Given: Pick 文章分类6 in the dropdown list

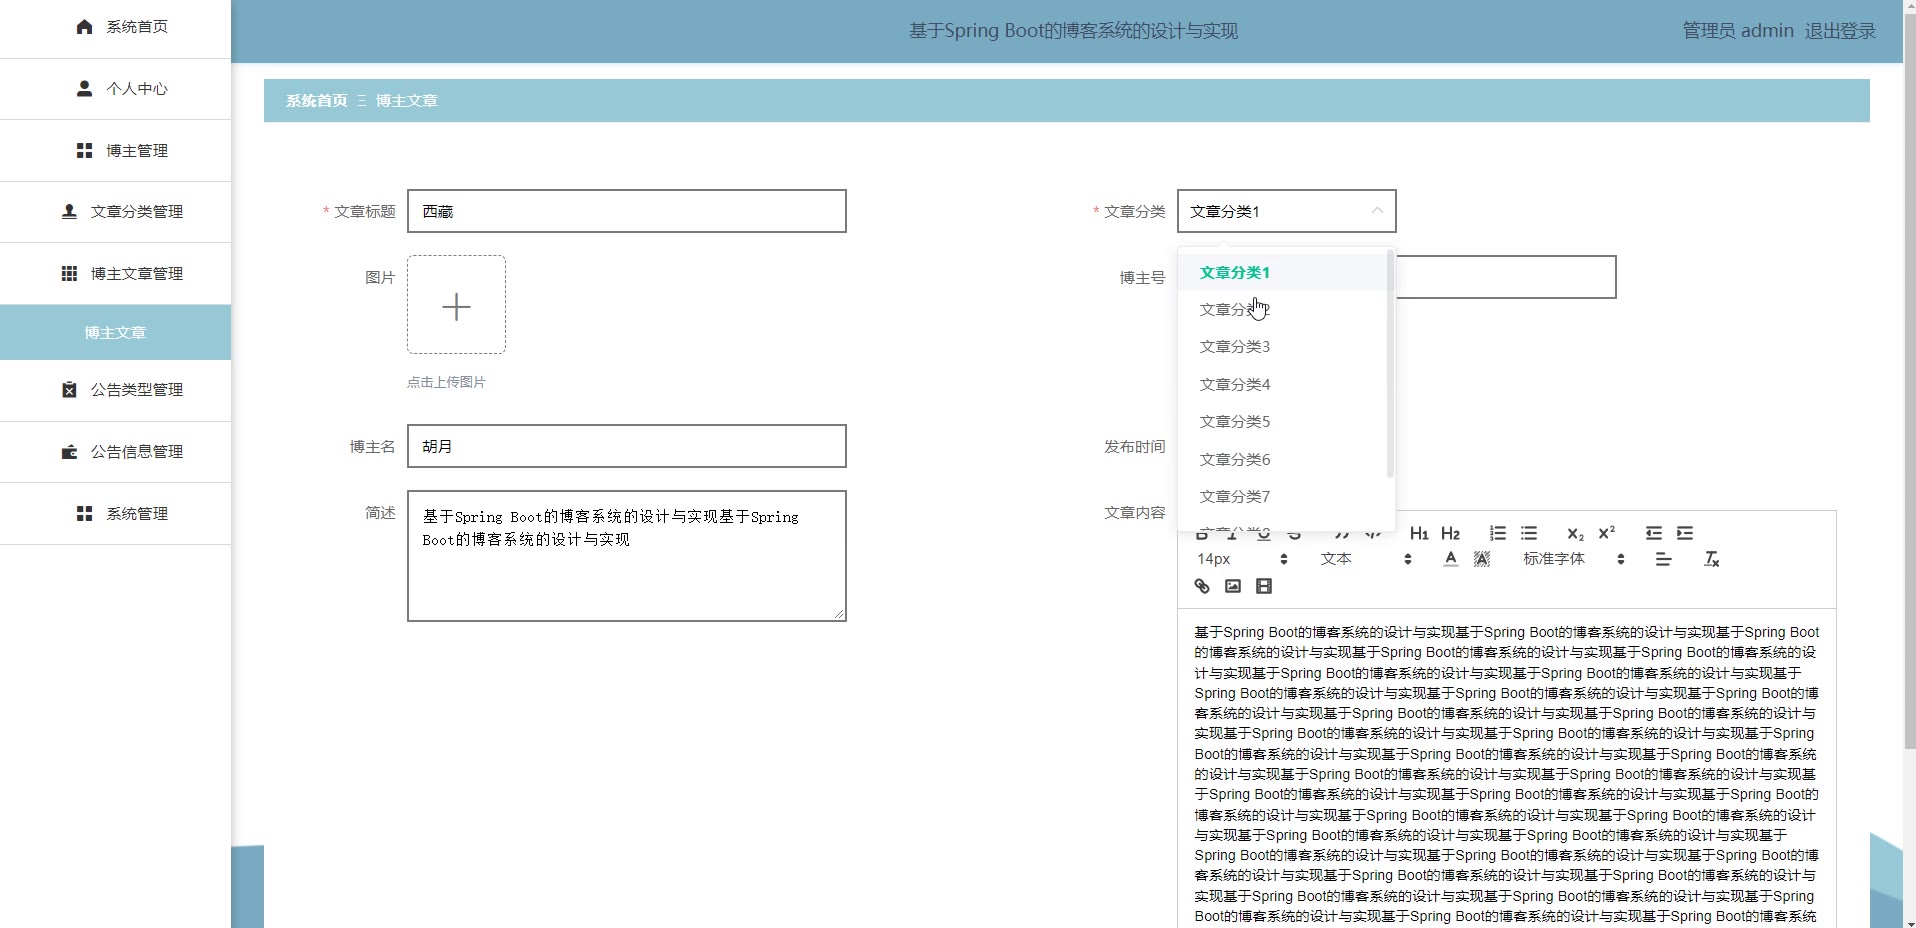Looking at the screenshot, I should coord(1283,460).
